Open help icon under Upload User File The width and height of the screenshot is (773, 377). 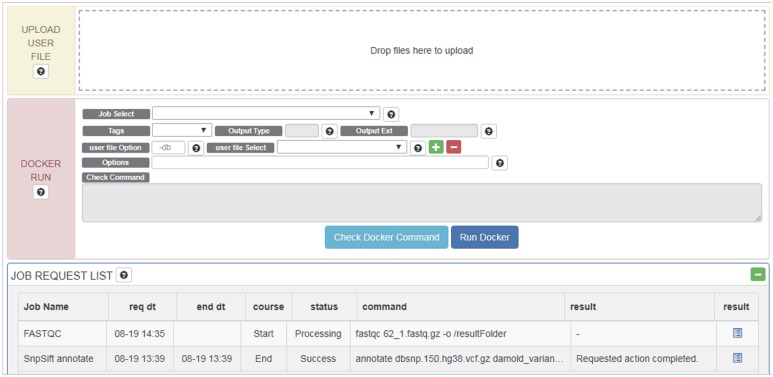(x=41, y=72)
